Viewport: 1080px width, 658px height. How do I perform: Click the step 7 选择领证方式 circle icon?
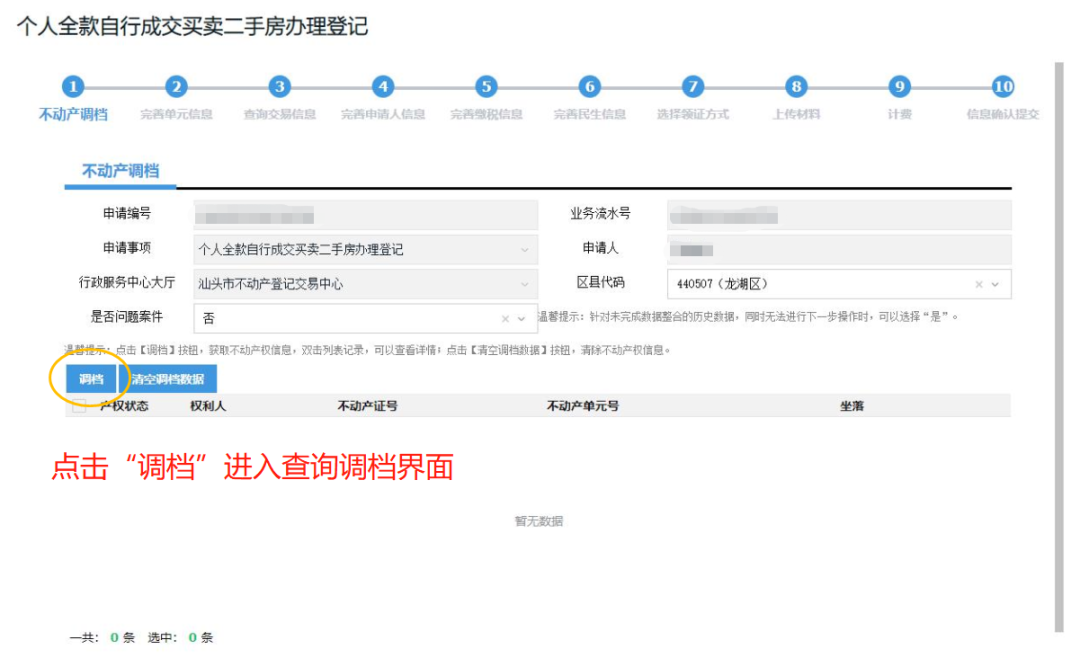click(692, 87)
